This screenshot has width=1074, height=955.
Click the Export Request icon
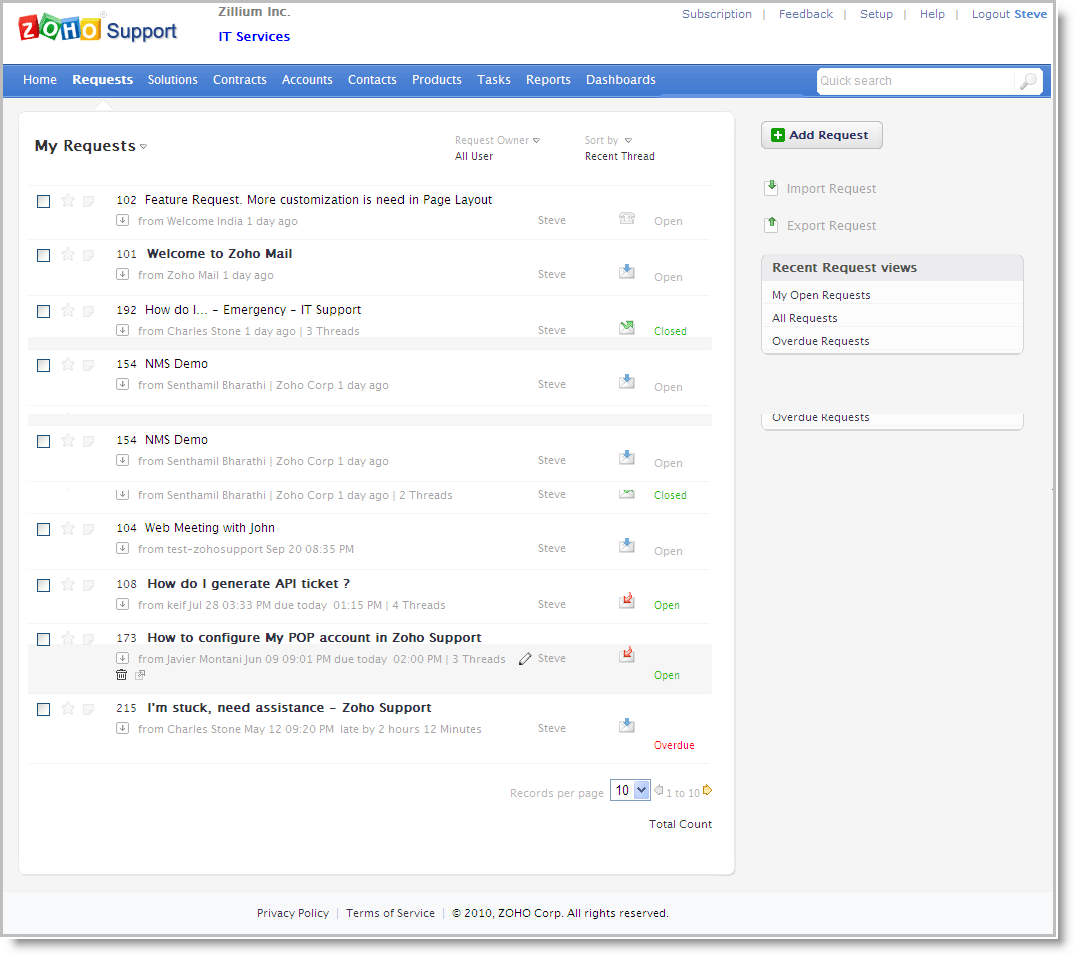coord(771,224)
